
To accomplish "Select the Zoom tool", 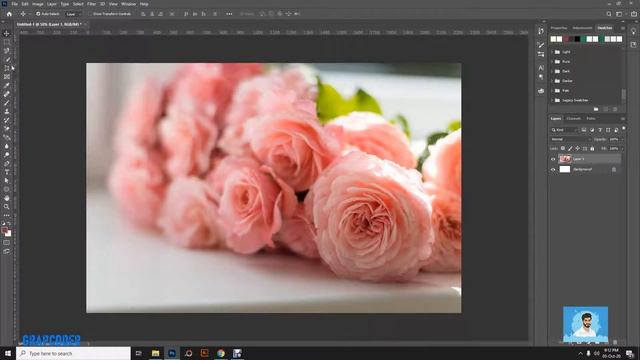I will click(7, 207).
